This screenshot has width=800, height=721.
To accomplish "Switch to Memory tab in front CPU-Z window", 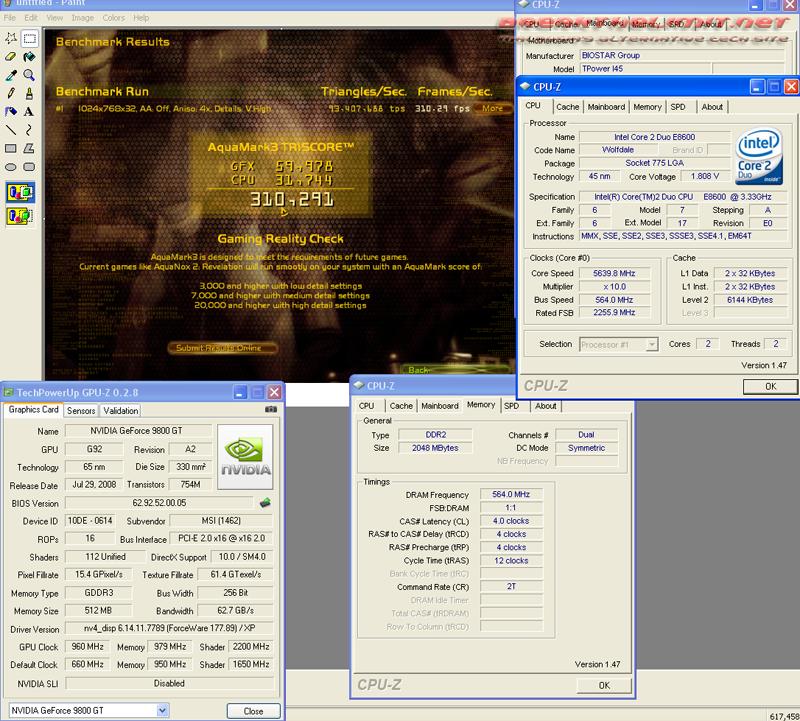I will click(x=647, y=107).
